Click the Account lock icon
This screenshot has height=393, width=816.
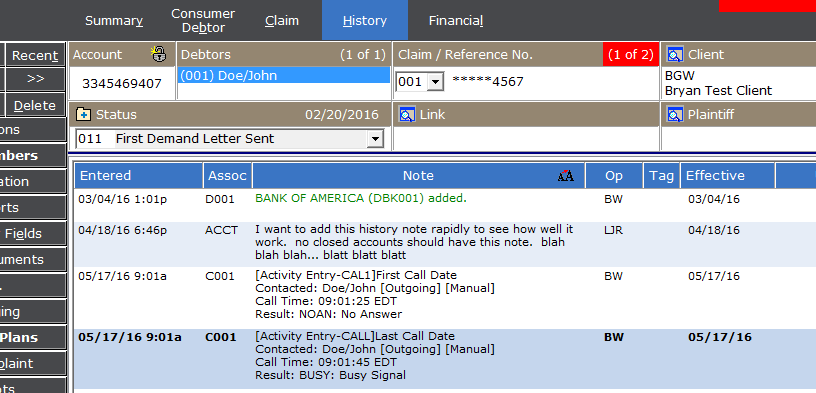[x=159, y=54]
